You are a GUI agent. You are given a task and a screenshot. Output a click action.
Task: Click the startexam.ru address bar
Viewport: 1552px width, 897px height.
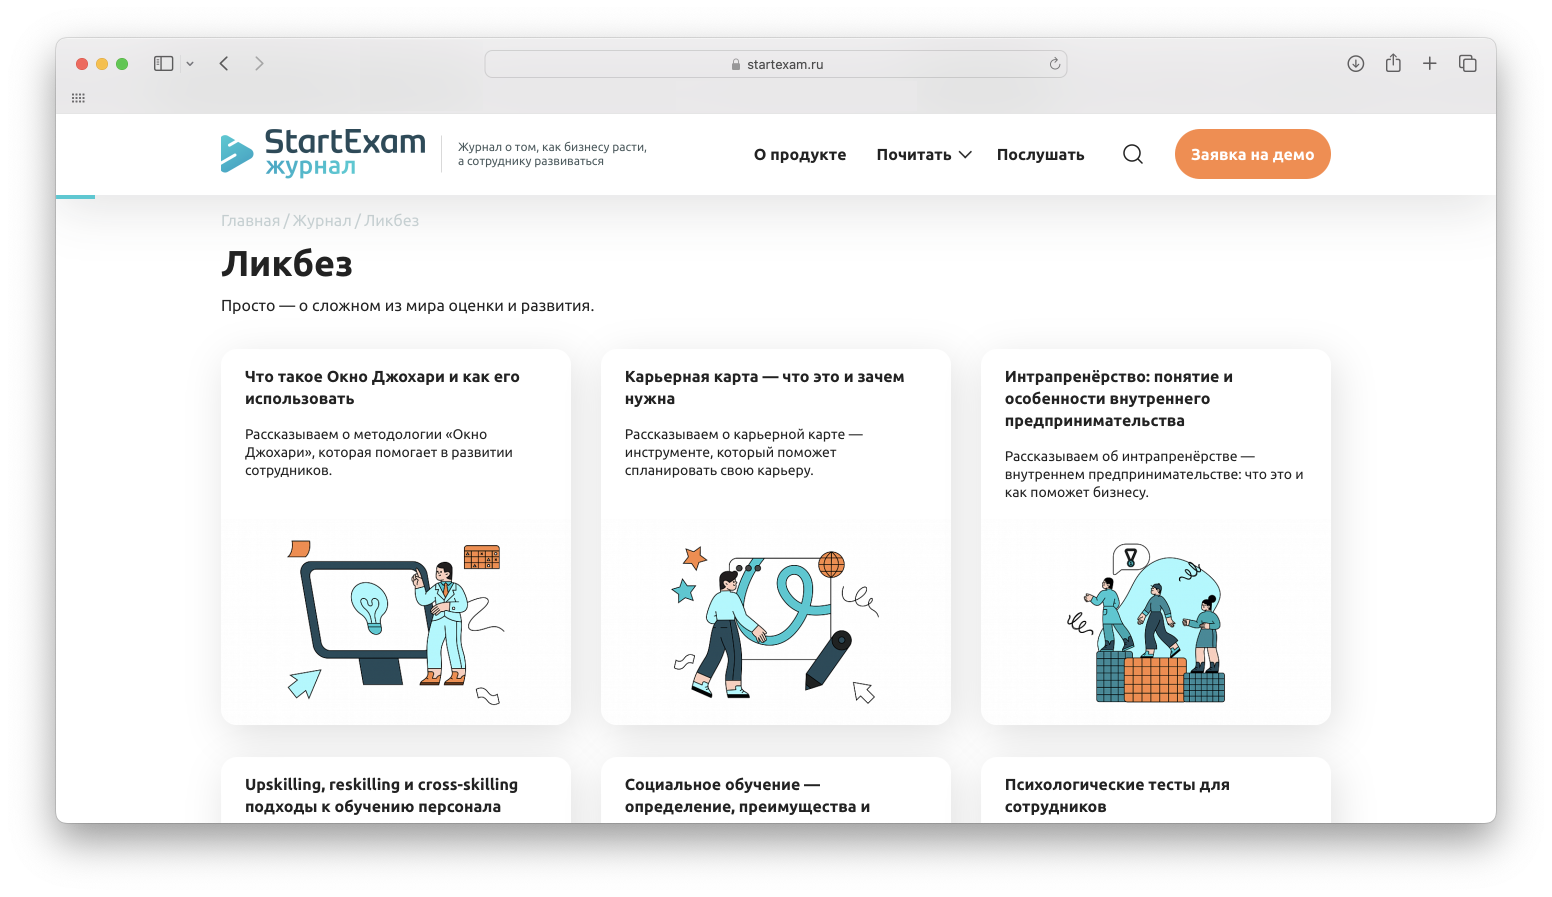(x=776, y=64)
